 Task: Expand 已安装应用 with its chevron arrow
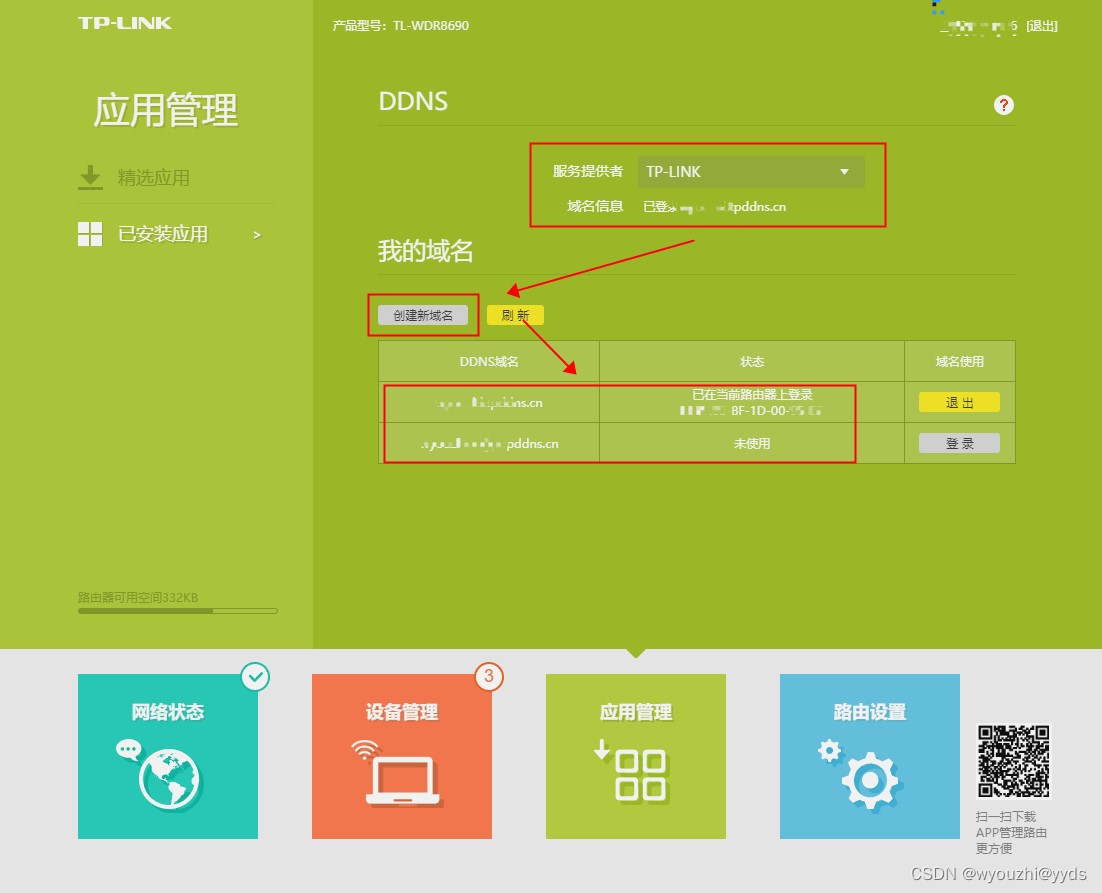click(257, 235)
